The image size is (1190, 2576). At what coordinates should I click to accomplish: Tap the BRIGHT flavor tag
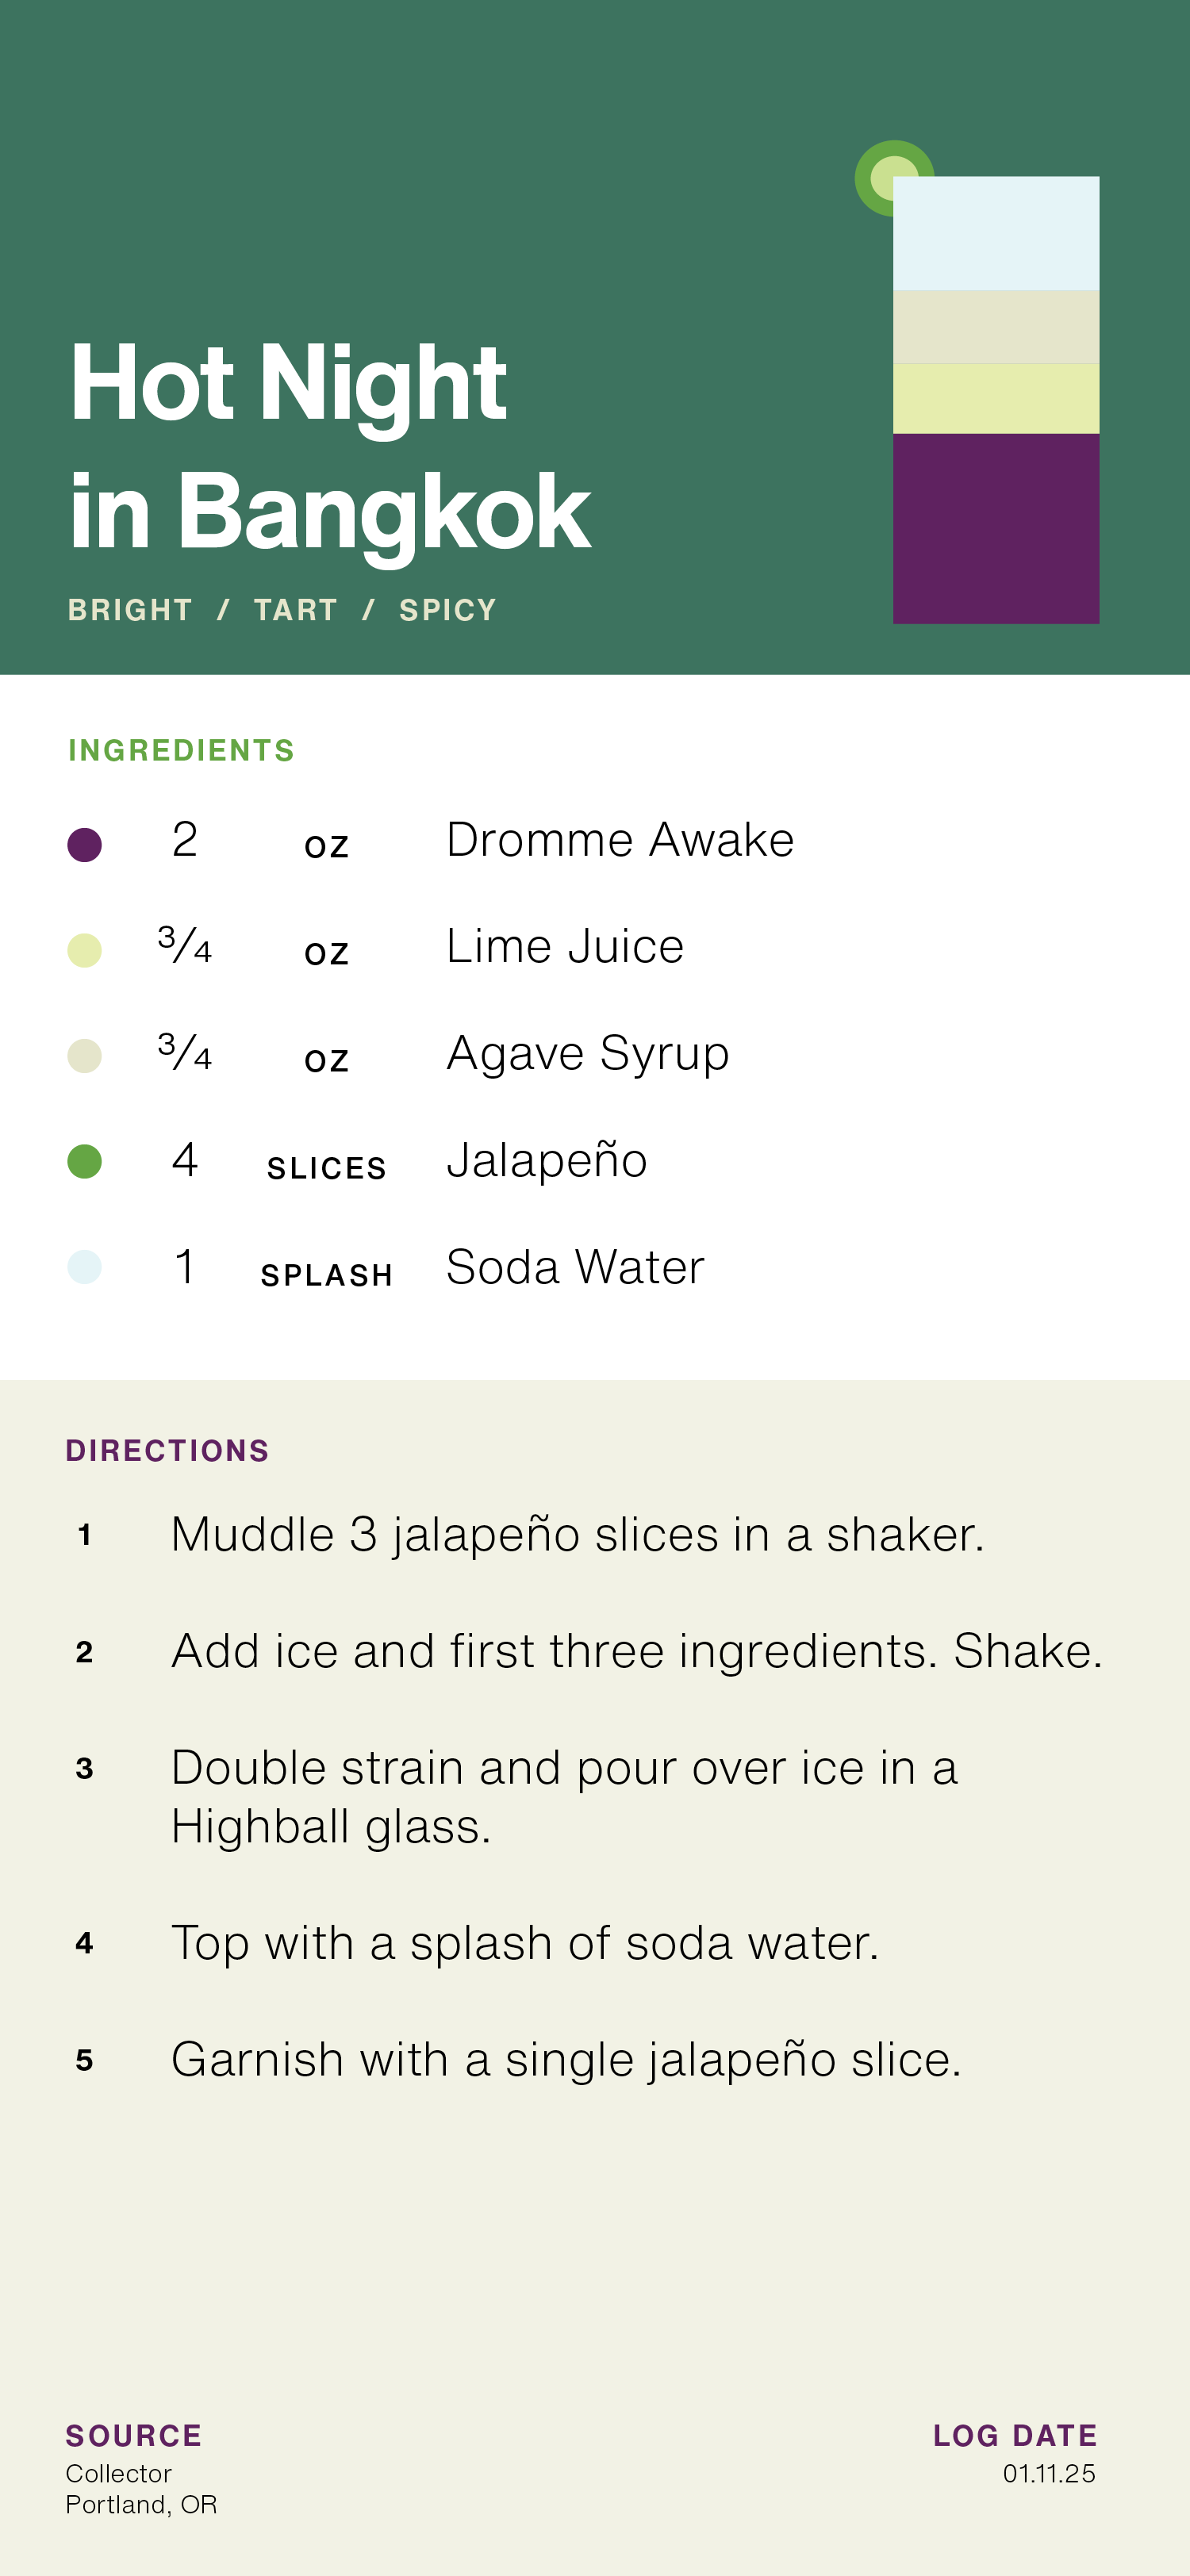coord(130,610)
